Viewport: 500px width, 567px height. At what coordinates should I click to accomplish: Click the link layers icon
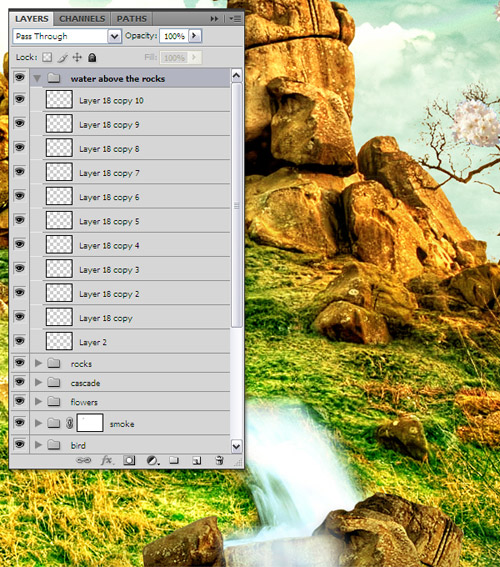84,460
